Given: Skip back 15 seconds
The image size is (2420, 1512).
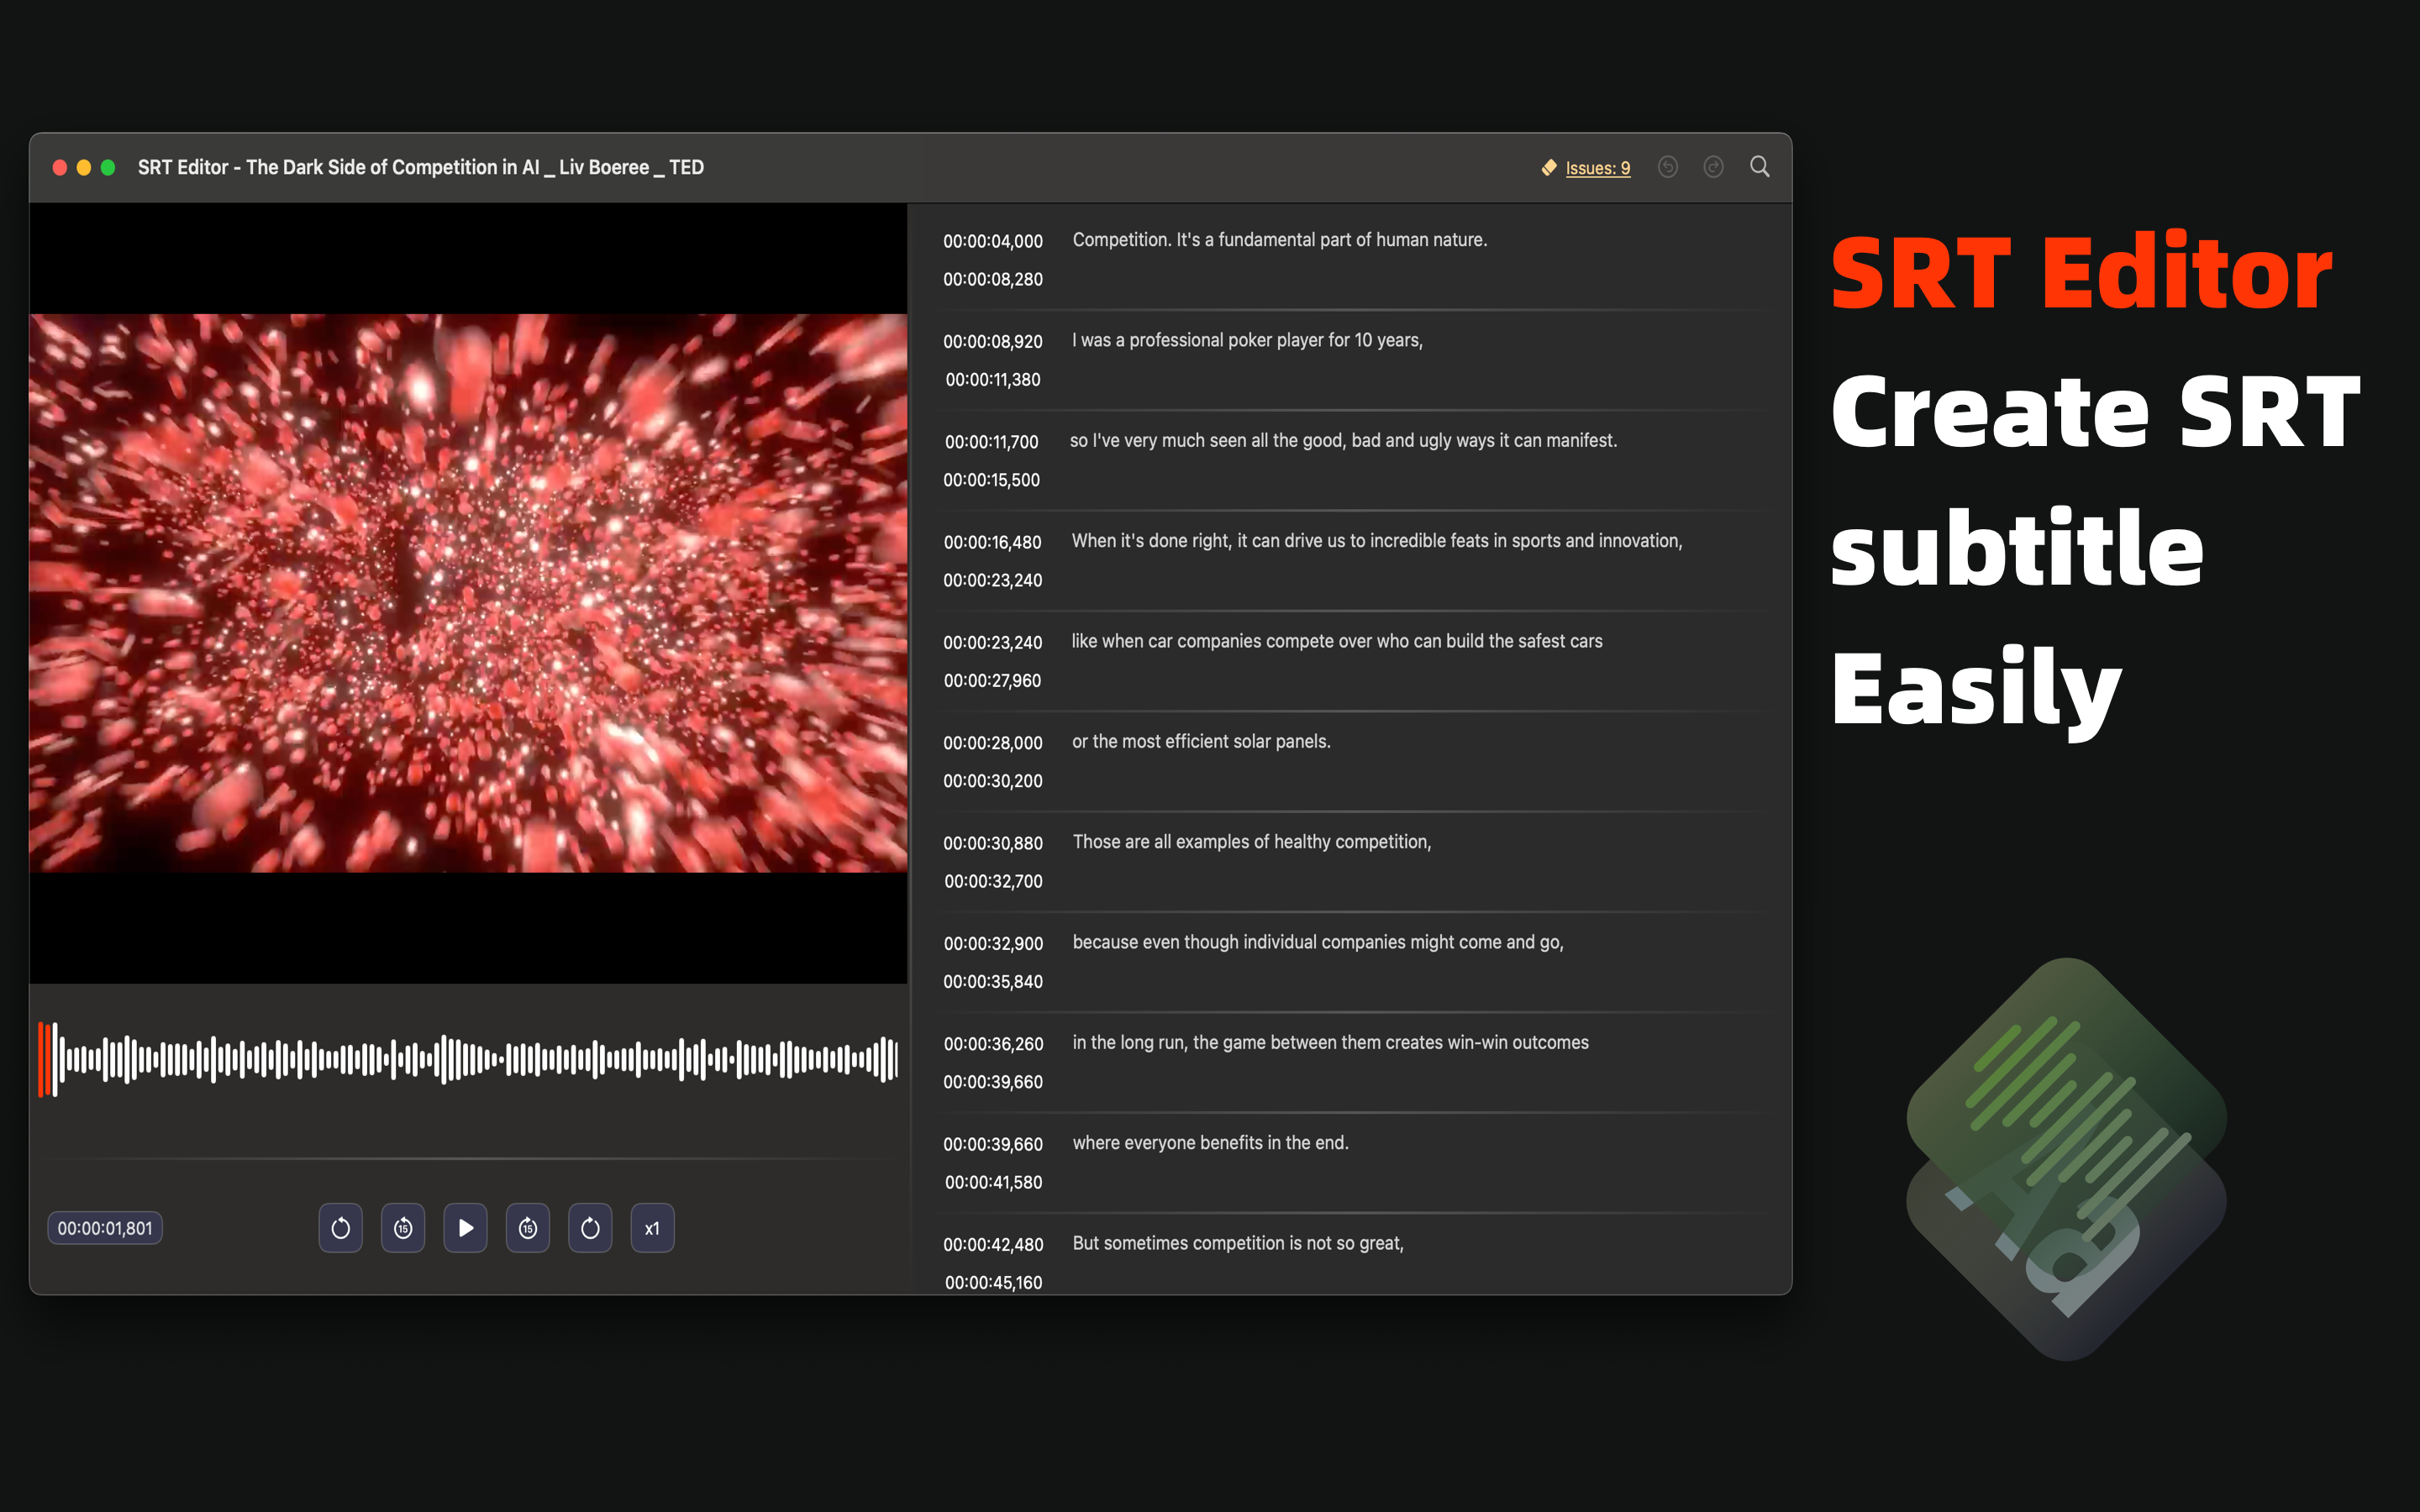Looking at the screenshot, I should click(403, 1228).
